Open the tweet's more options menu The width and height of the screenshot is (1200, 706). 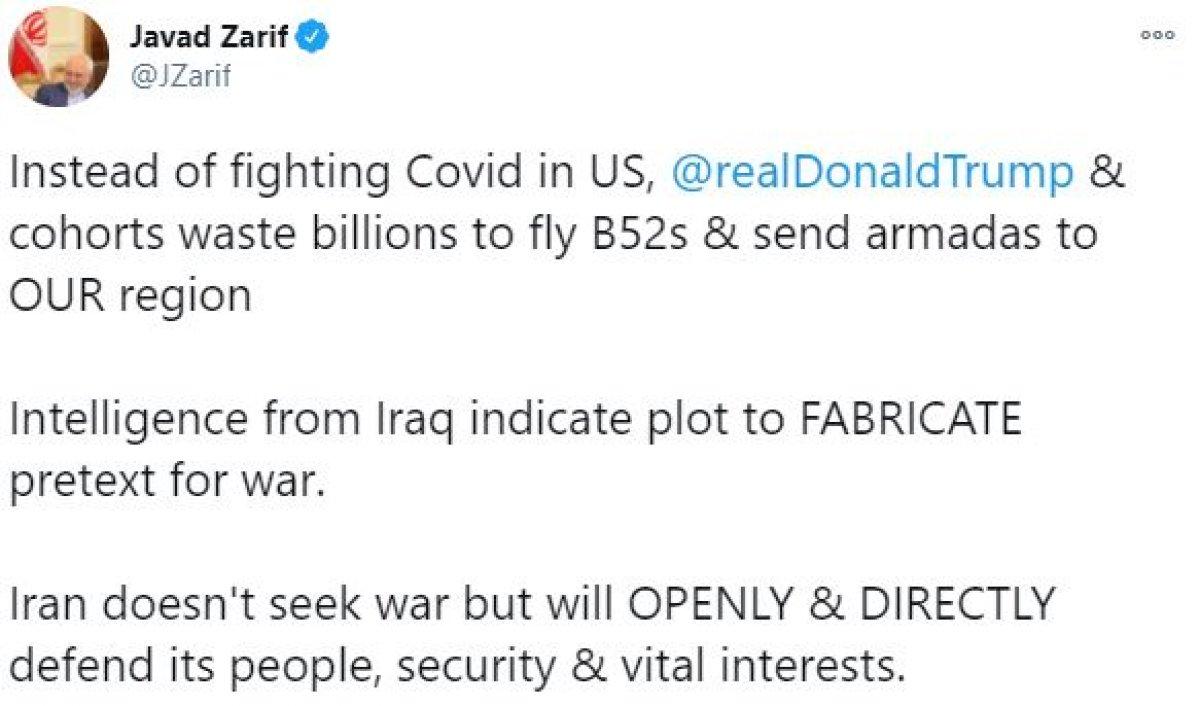[1156, 34]
